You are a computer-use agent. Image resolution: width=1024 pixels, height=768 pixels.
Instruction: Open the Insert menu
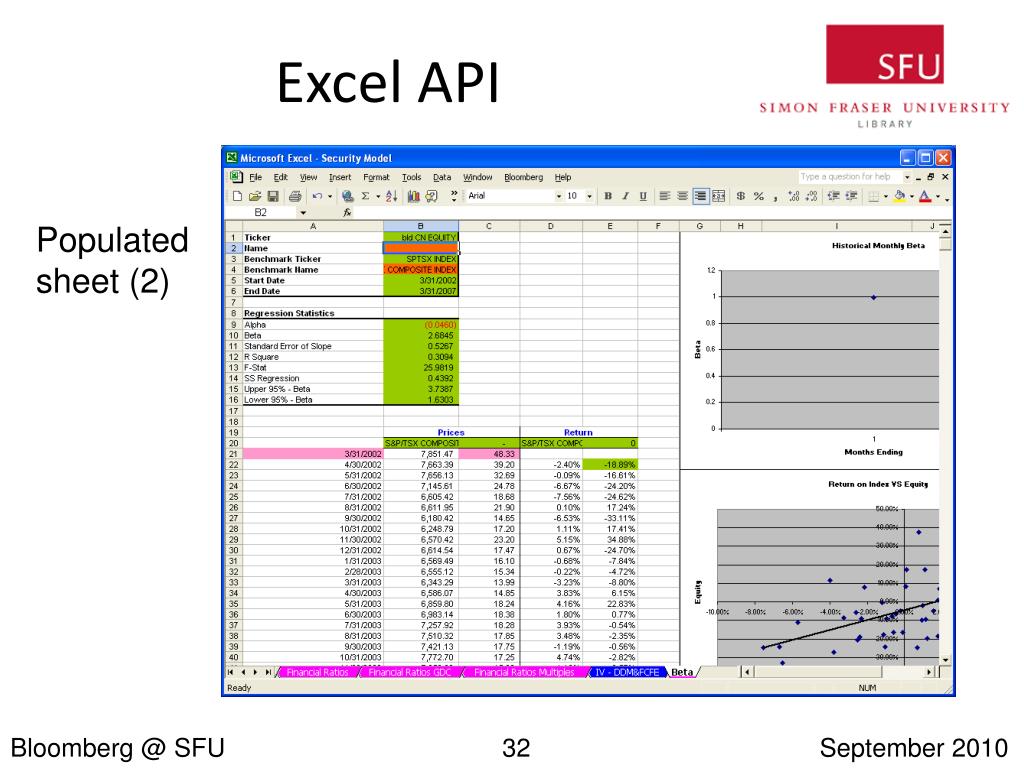point(340,177)
